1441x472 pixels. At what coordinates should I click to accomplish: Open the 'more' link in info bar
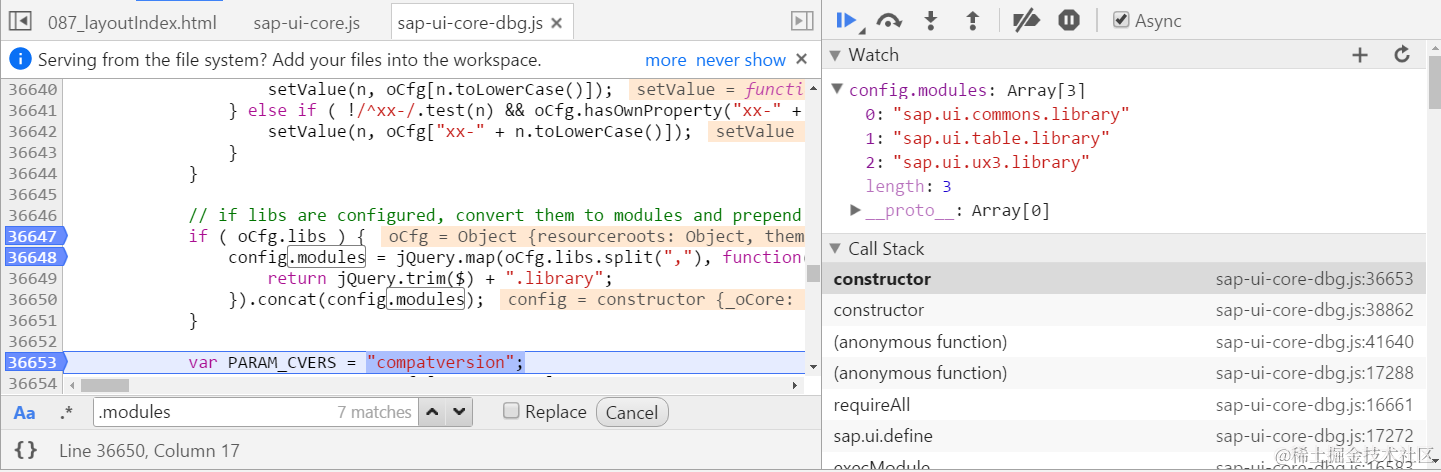pos(666,60)
